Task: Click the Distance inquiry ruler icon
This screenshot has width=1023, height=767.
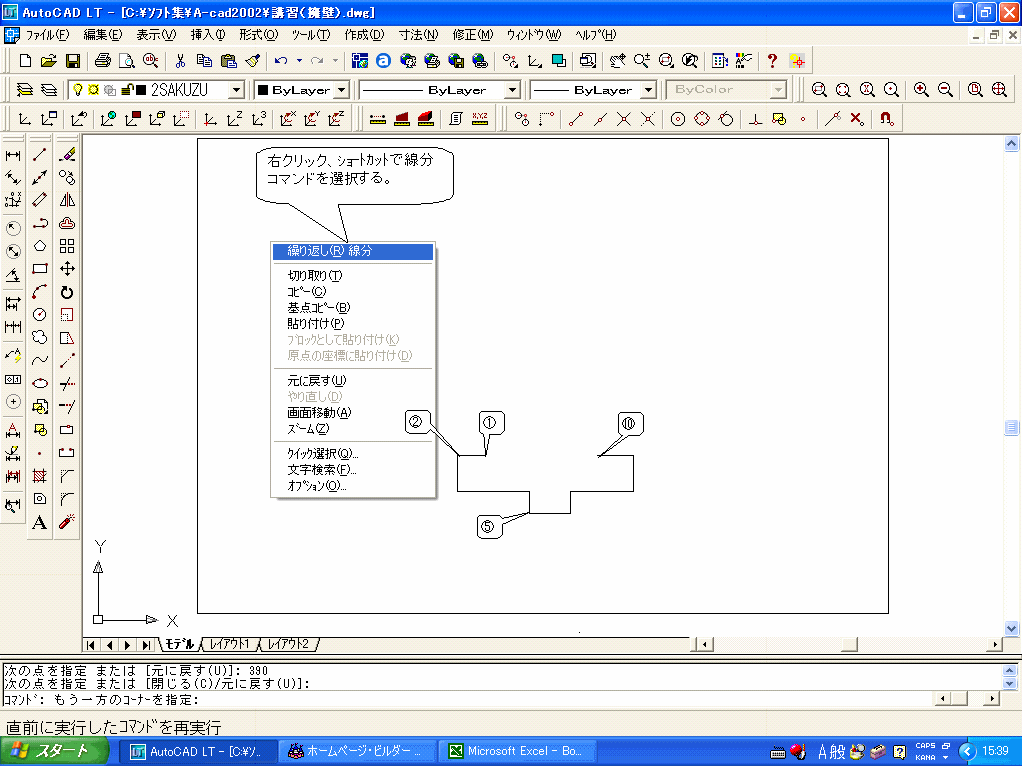Action: click(x=378, y=119)
